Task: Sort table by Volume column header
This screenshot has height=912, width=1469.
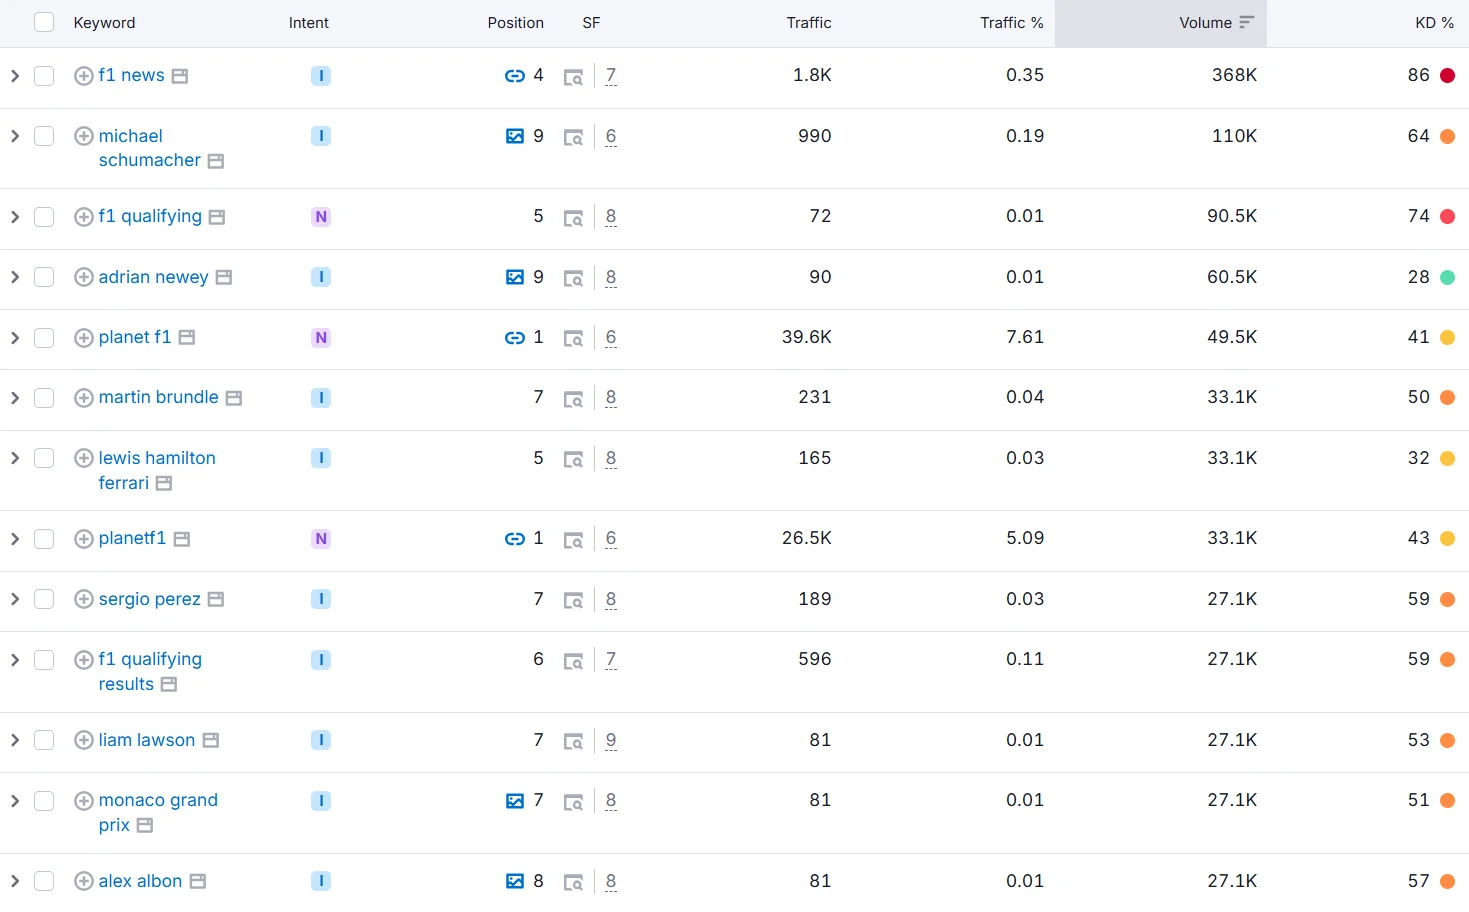Action: (x=1205, y=23)
